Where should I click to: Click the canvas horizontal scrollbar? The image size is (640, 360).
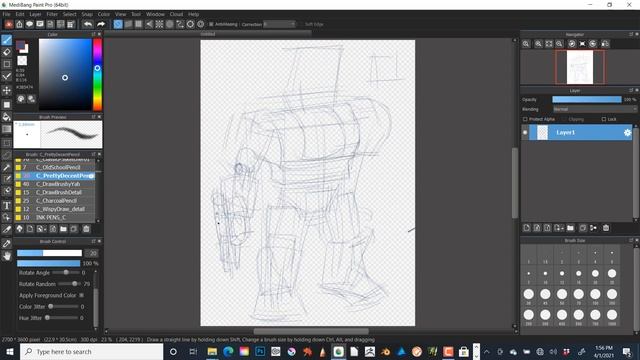pyautogui.click(x=311, y=331)
